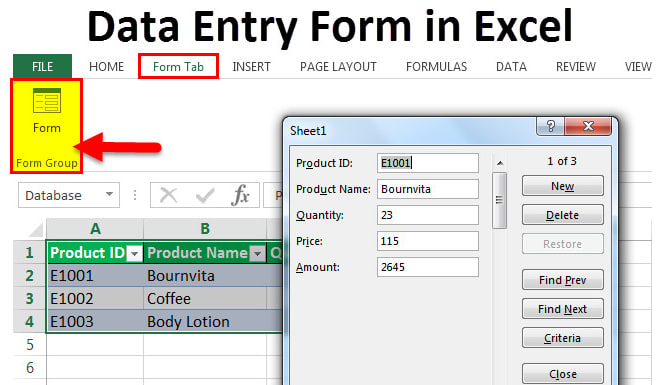Select cell containing Bournvita in the sheet
Image resolution: width=660 pixels, height=385 pixels.
coord(205,276)
